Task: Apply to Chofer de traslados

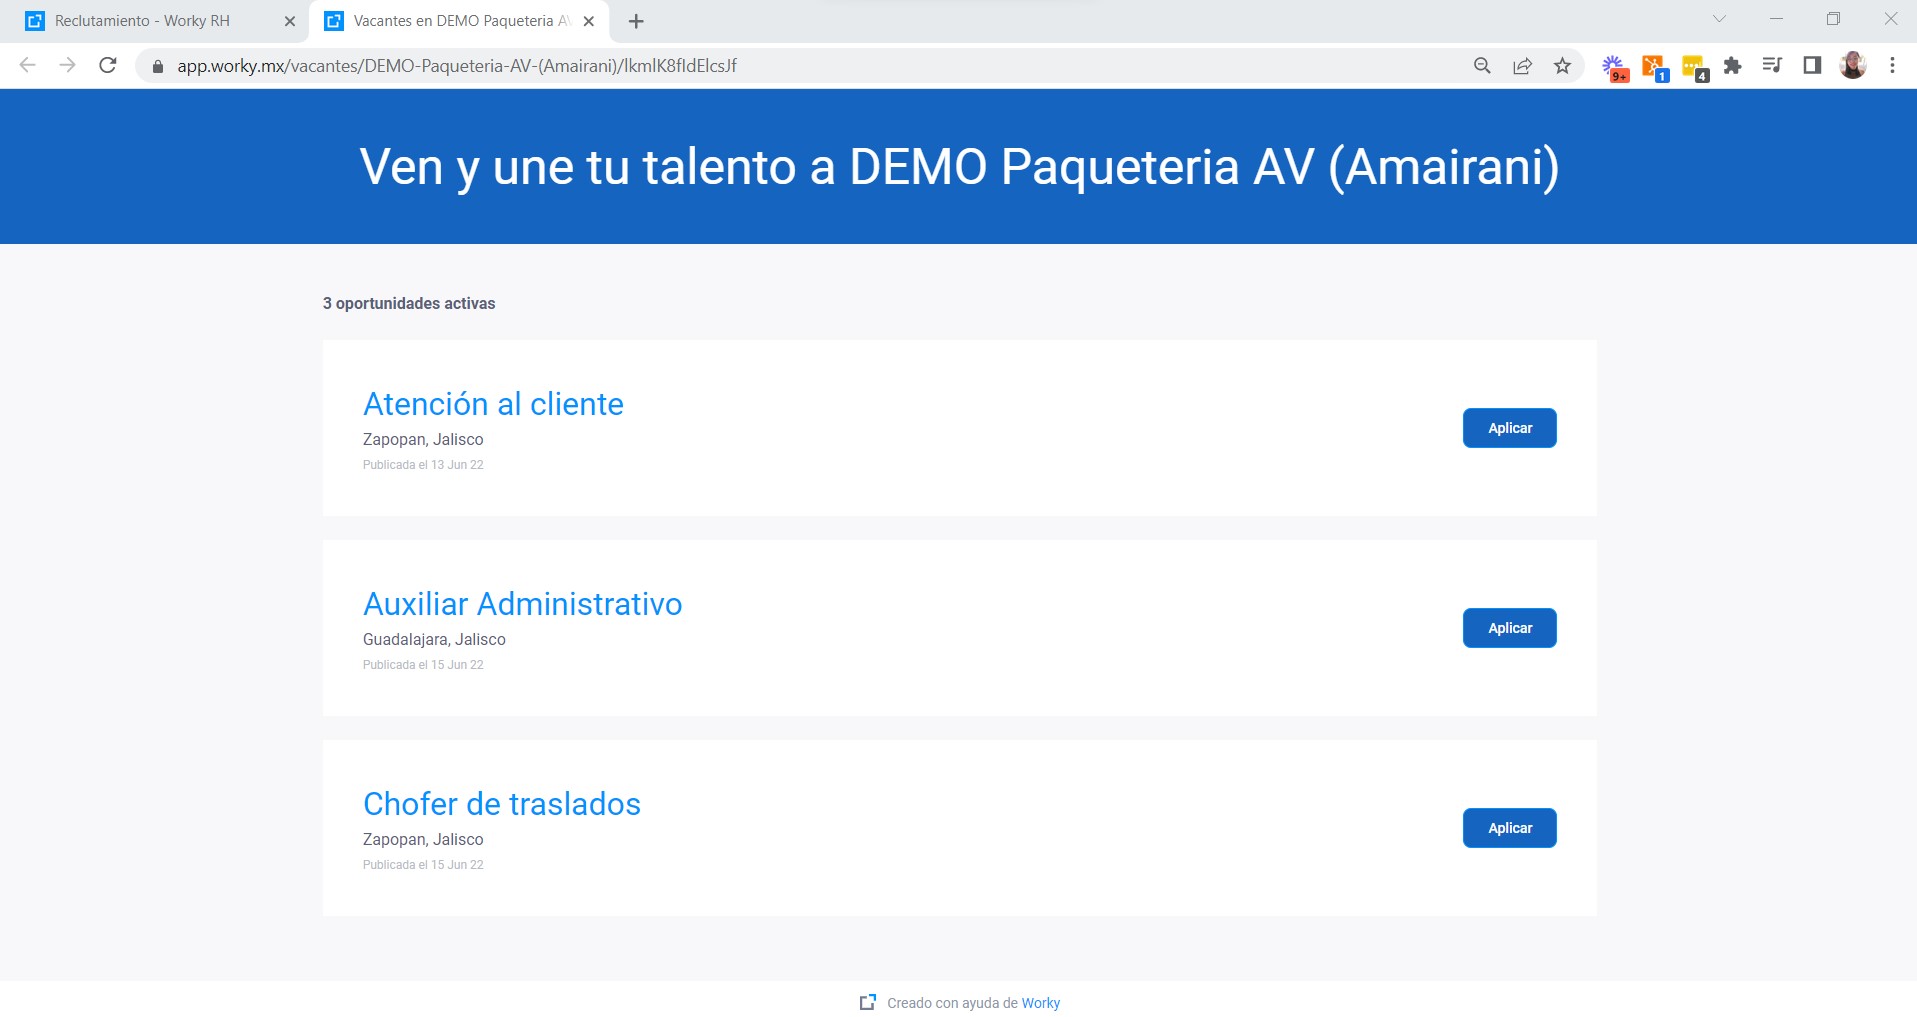Action: click(1510, 828)
